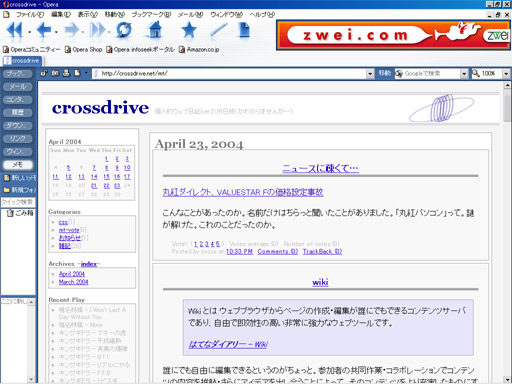Show the メール mail side panel
512x384 pixels.
coord(18,87)
